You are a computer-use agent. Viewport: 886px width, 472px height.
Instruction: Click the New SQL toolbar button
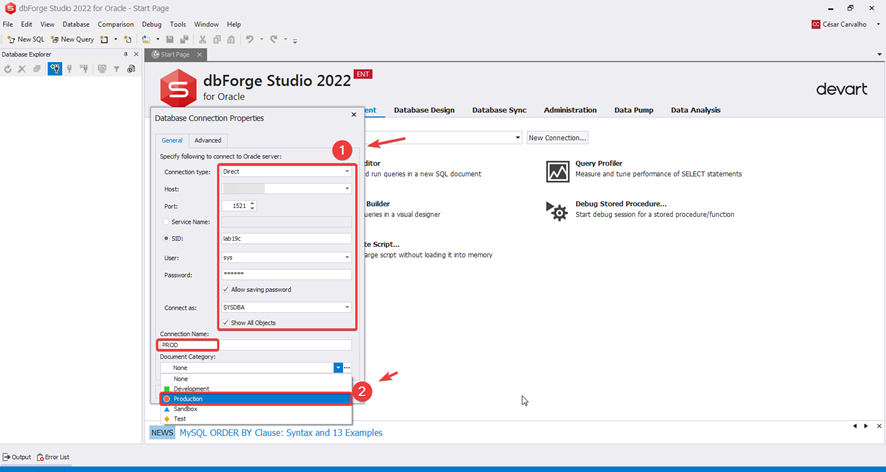tap(26, 39)
